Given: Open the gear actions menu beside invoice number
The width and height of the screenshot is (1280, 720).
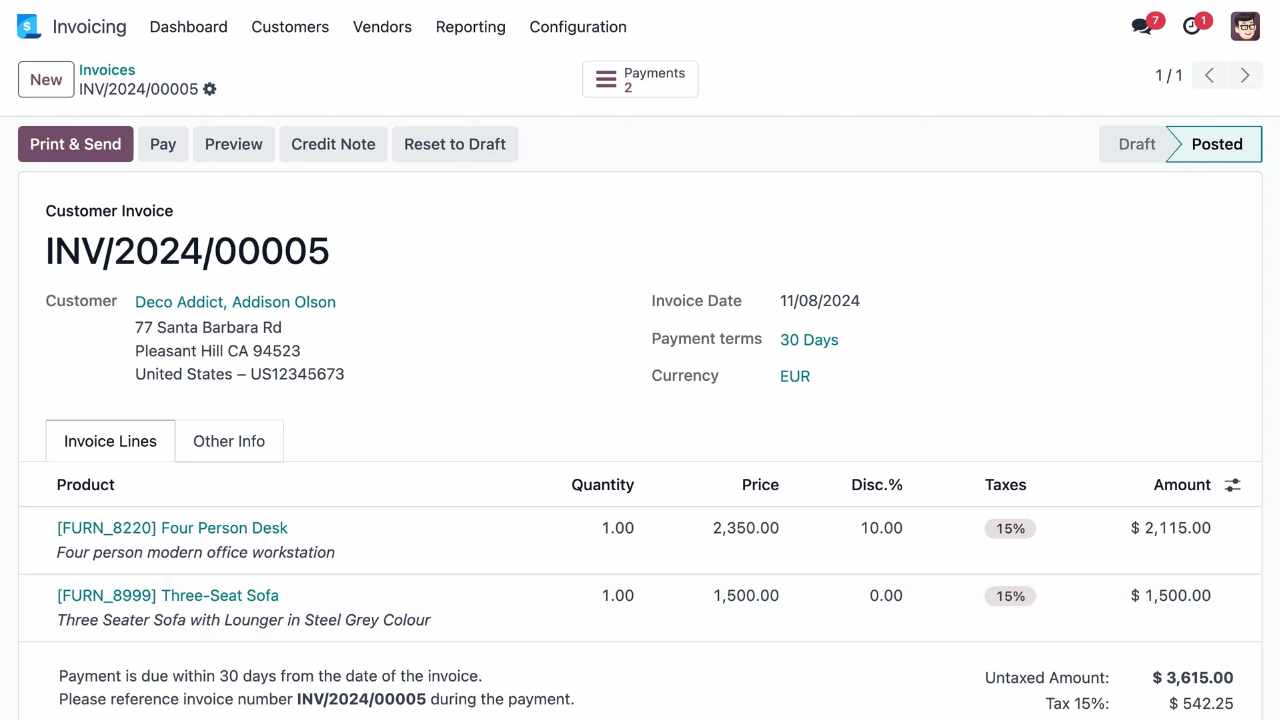Looking at the screenshot, I should [x=210, y=89].
